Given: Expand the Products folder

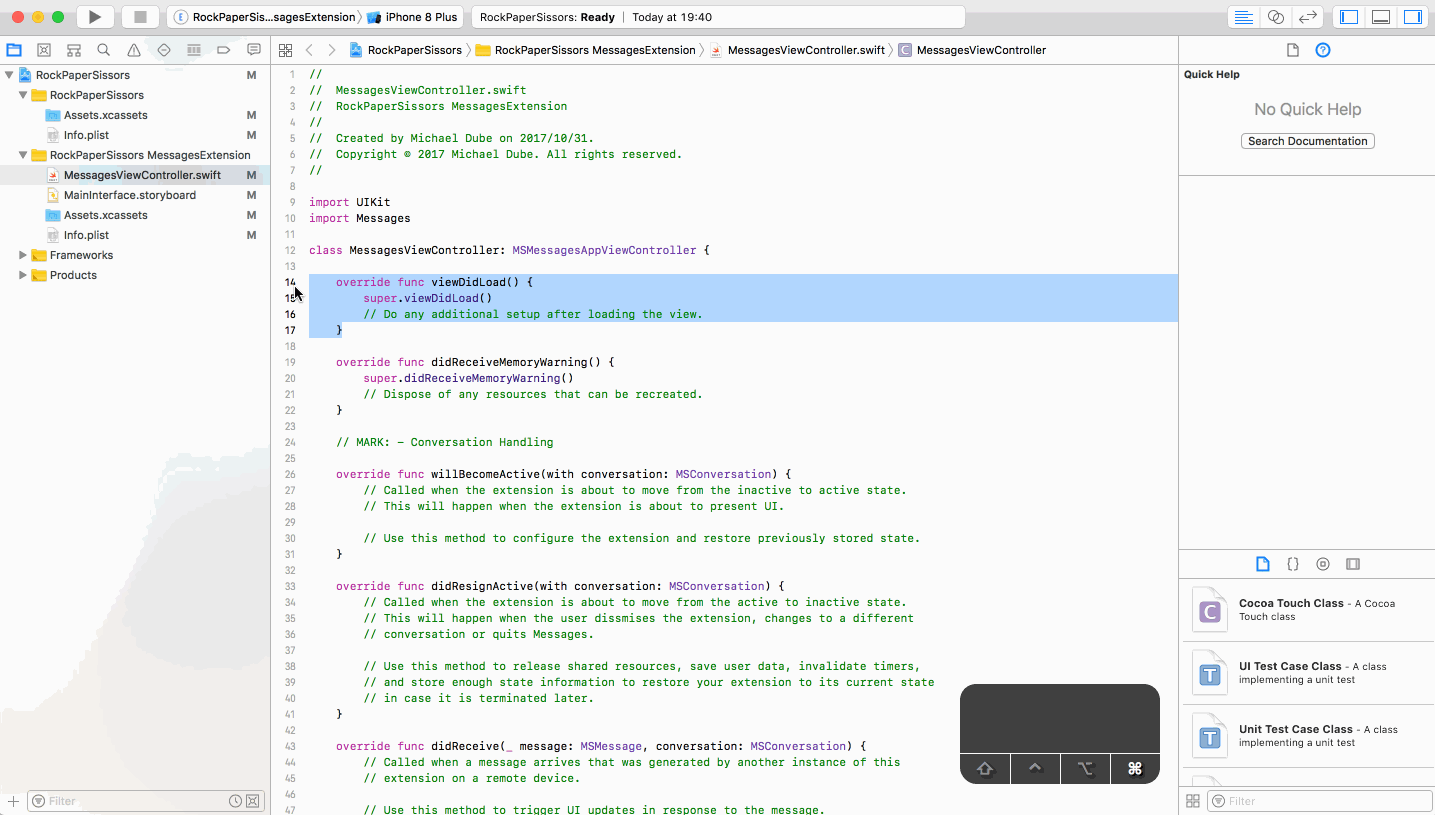Looking at the screenshot, I should (x=23, y=275).
